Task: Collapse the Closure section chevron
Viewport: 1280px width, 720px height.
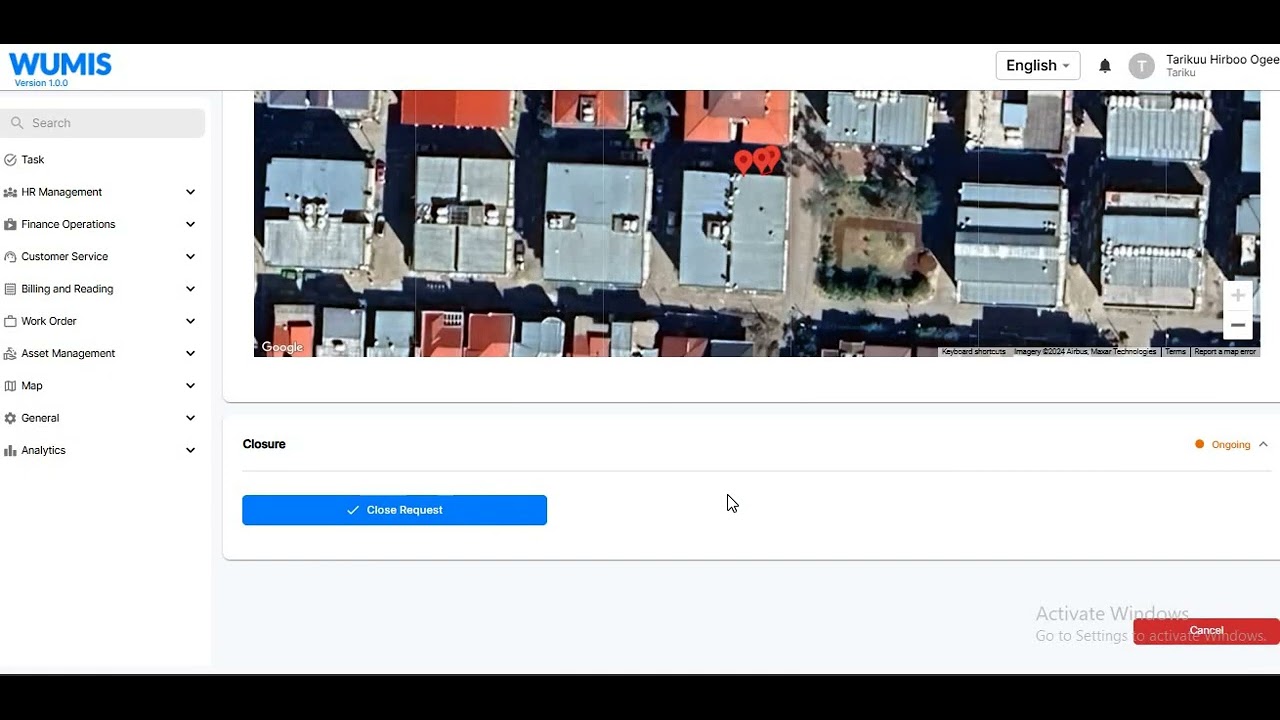Action: click(1263, 445)
